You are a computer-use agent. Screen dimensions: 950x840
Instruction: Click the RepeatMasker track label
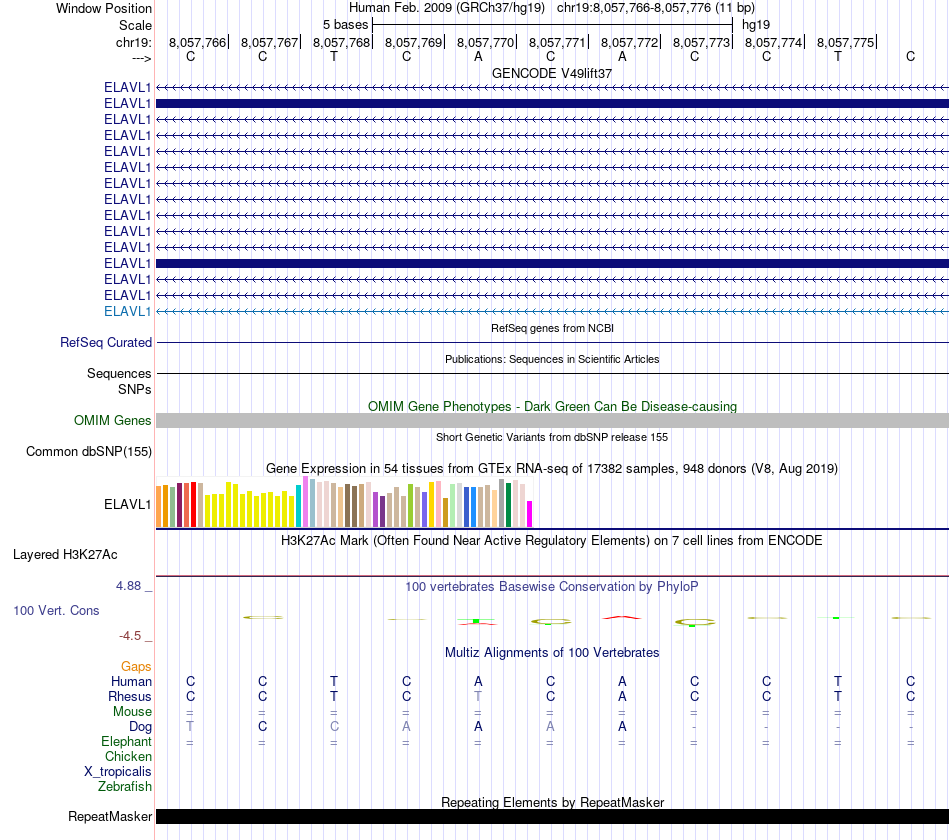(110, 817)
